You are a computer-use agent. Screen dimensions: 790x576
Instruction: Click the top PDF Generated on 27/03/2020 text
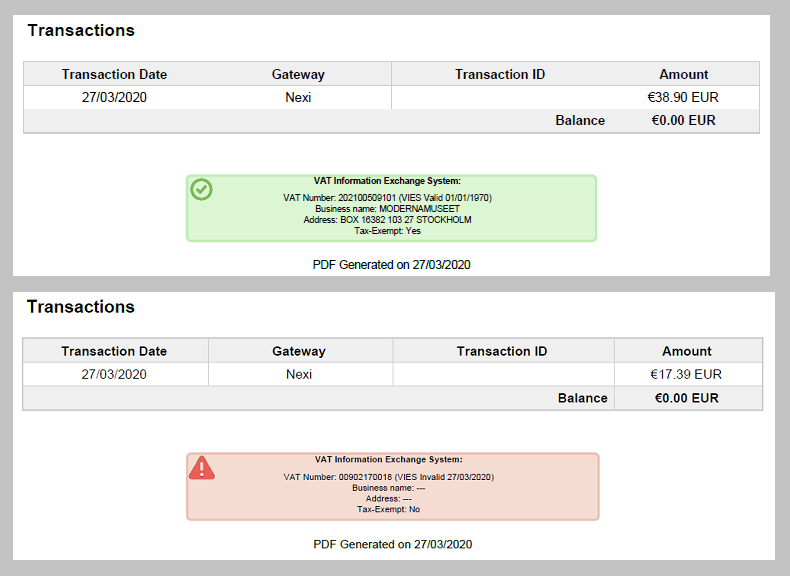pyautogui.click(x=391, y=265)
